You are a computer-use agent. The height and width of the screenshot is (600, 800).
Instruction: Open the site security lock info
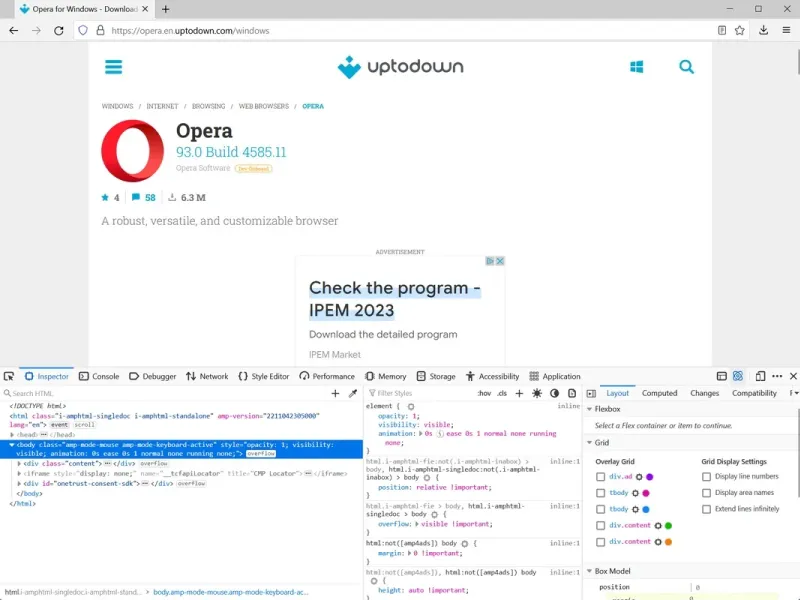pyautogui.click(x=101, y=31)
